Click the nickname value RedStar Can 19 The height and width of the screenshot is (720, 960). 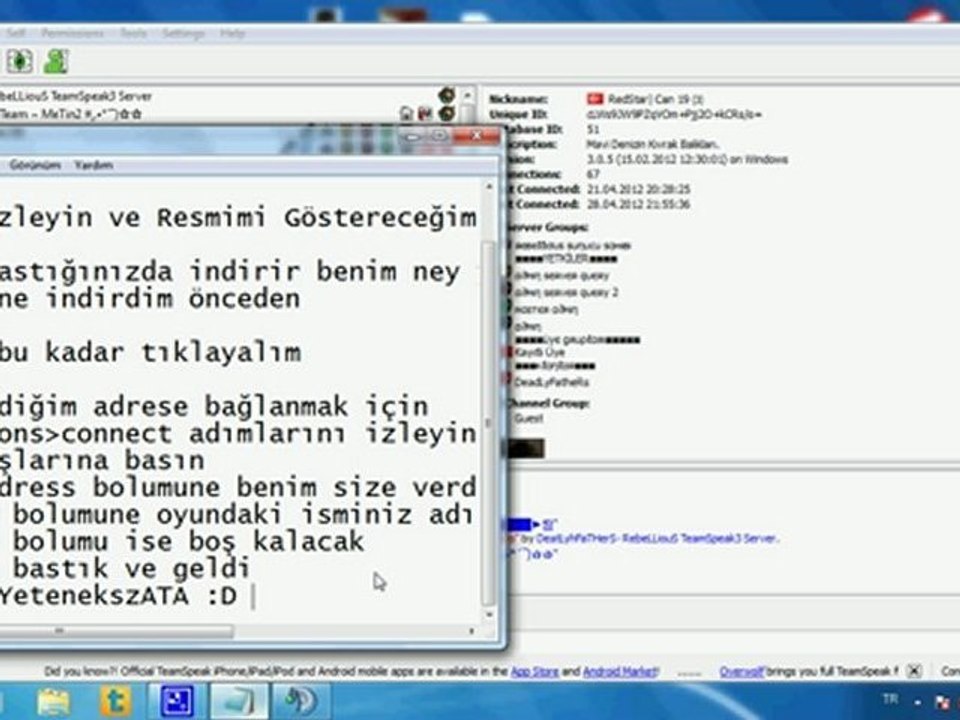pyautogui.click(x=655, y=99)
